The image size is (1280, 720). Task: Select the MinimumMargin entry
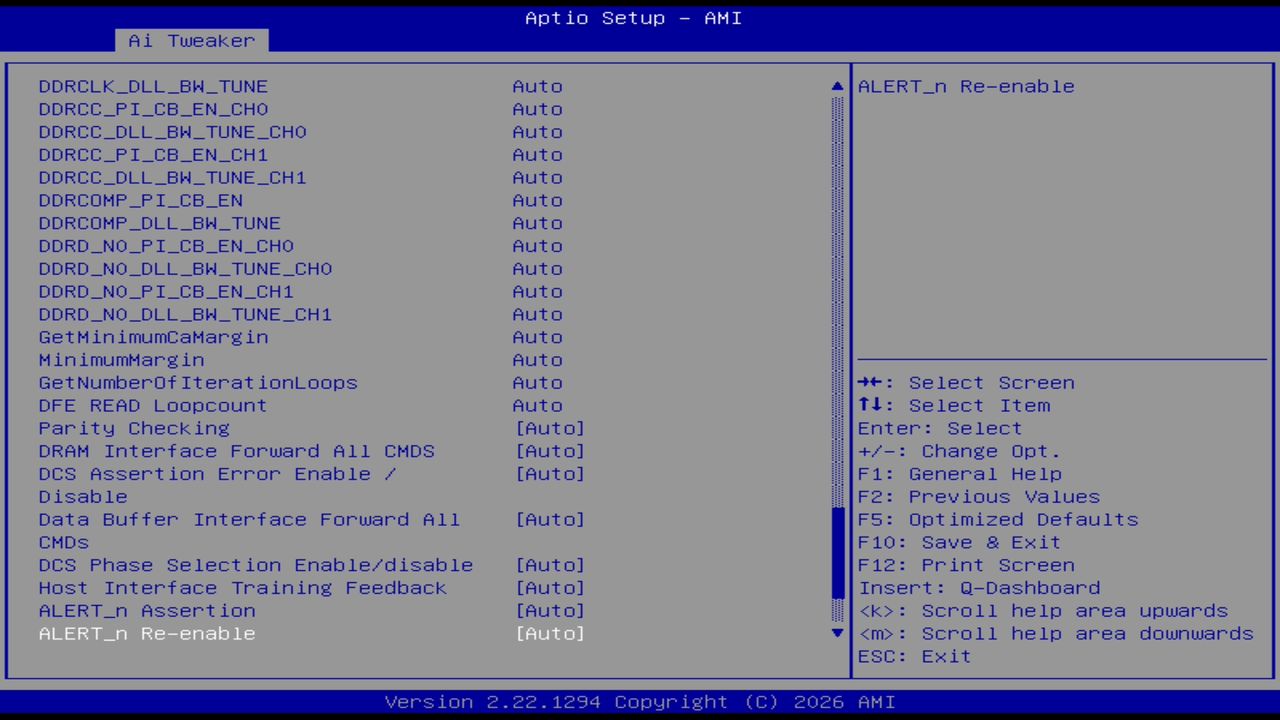120,360
